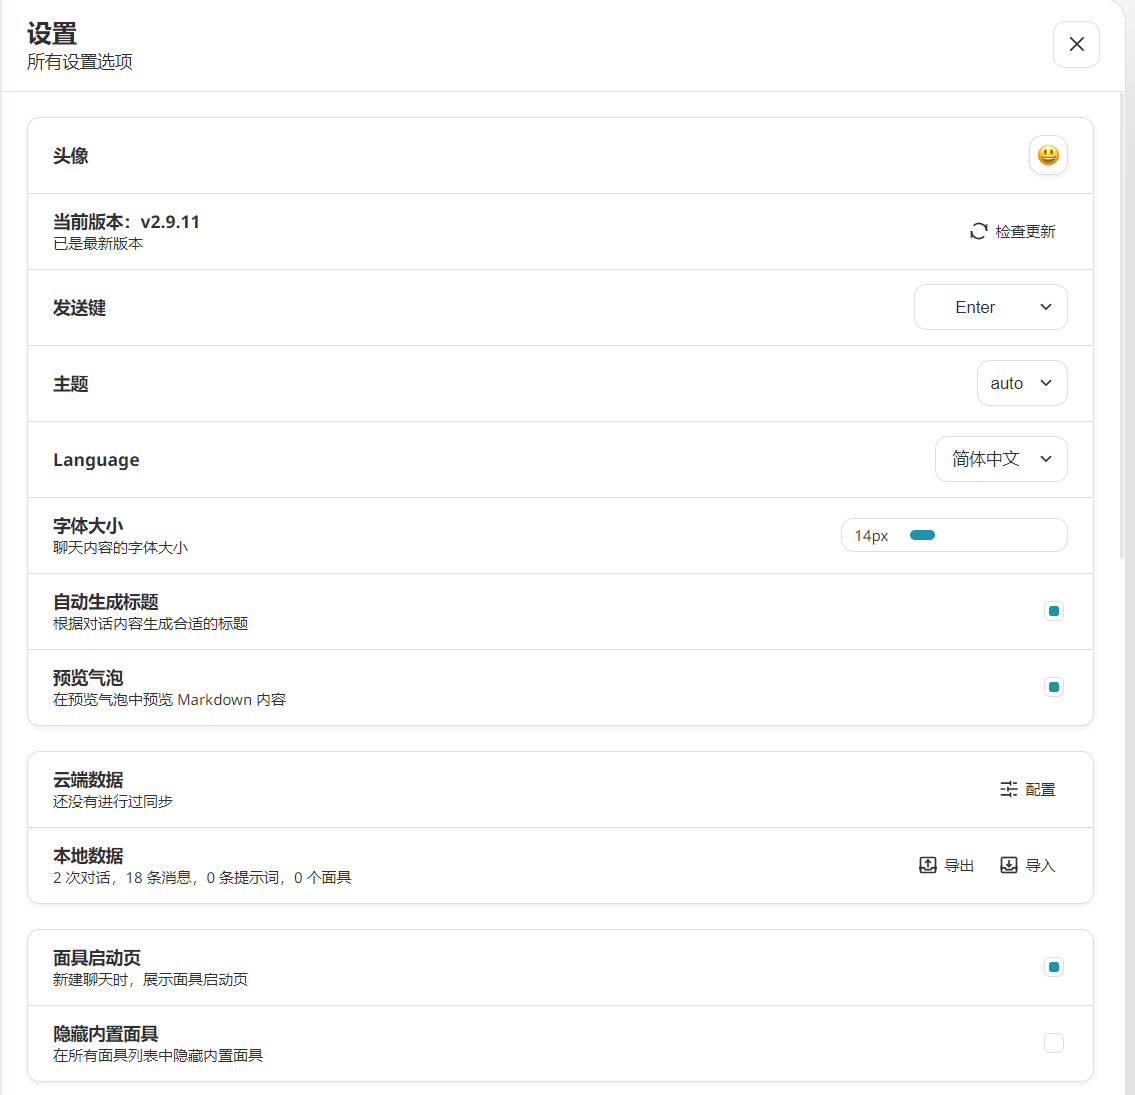Toggle the 自动生成标题 checkbox
Image resolution: width=1135 pixels, height=1095 pixels.
click(x=1054, y=612)
